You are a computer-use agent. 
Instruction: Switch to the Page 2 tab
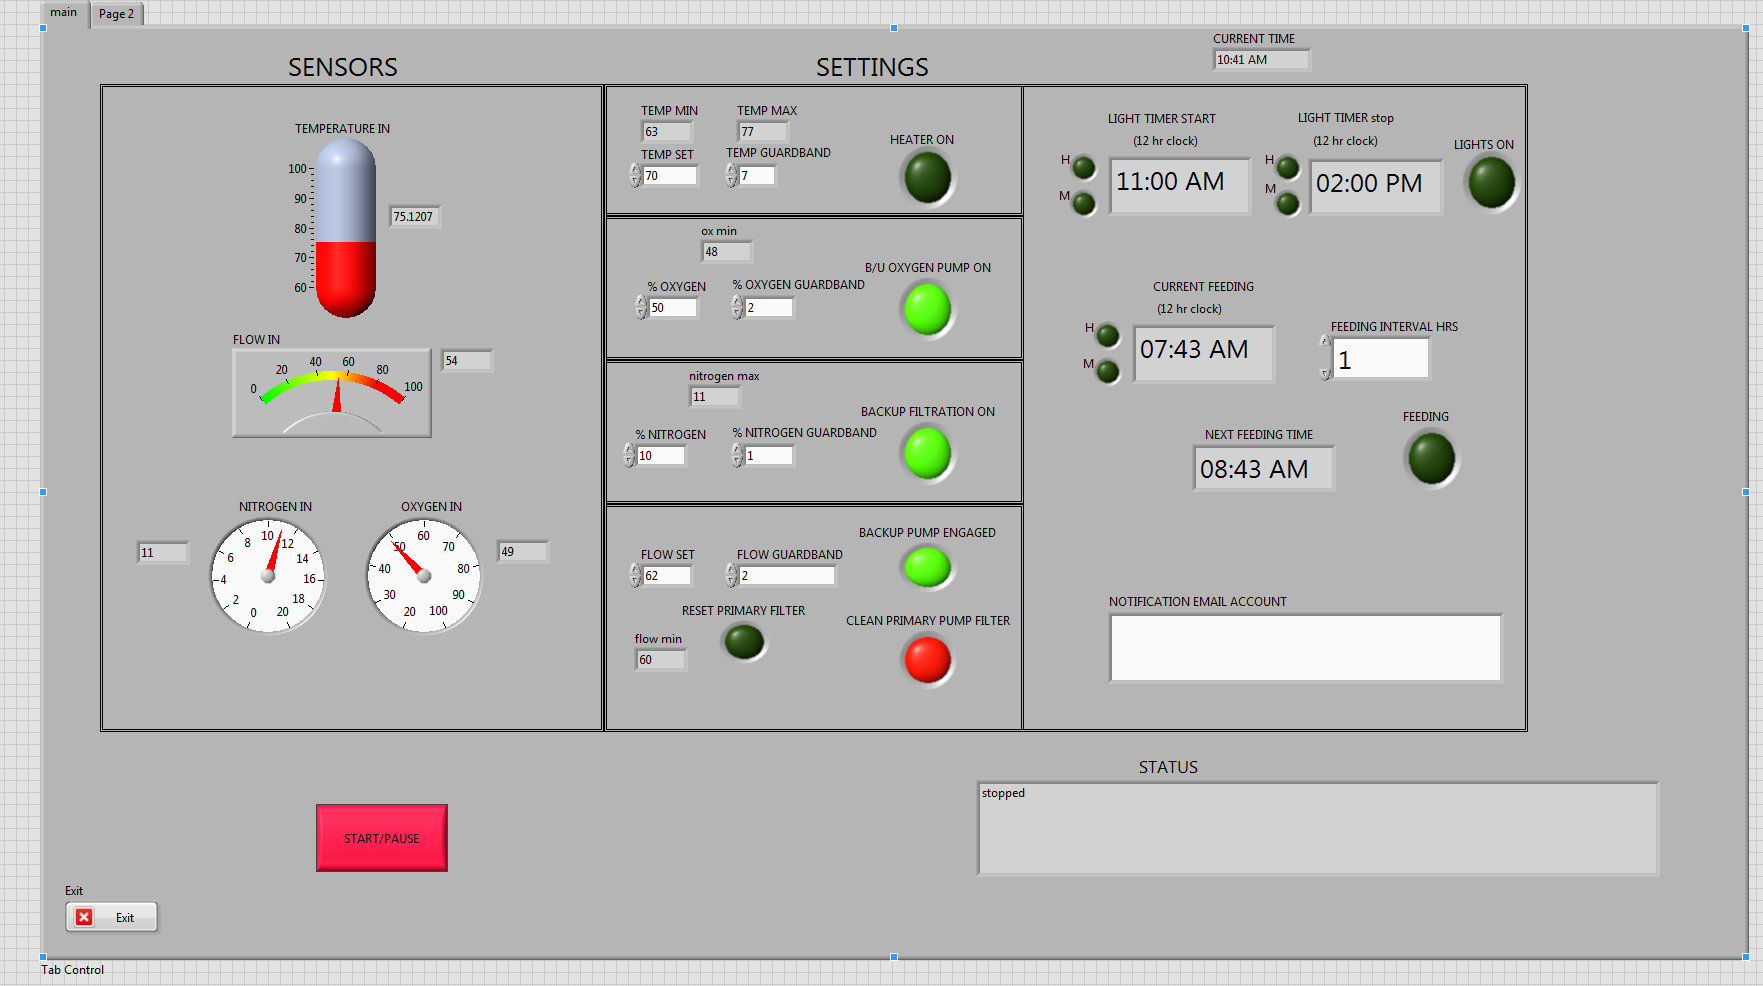117,14
